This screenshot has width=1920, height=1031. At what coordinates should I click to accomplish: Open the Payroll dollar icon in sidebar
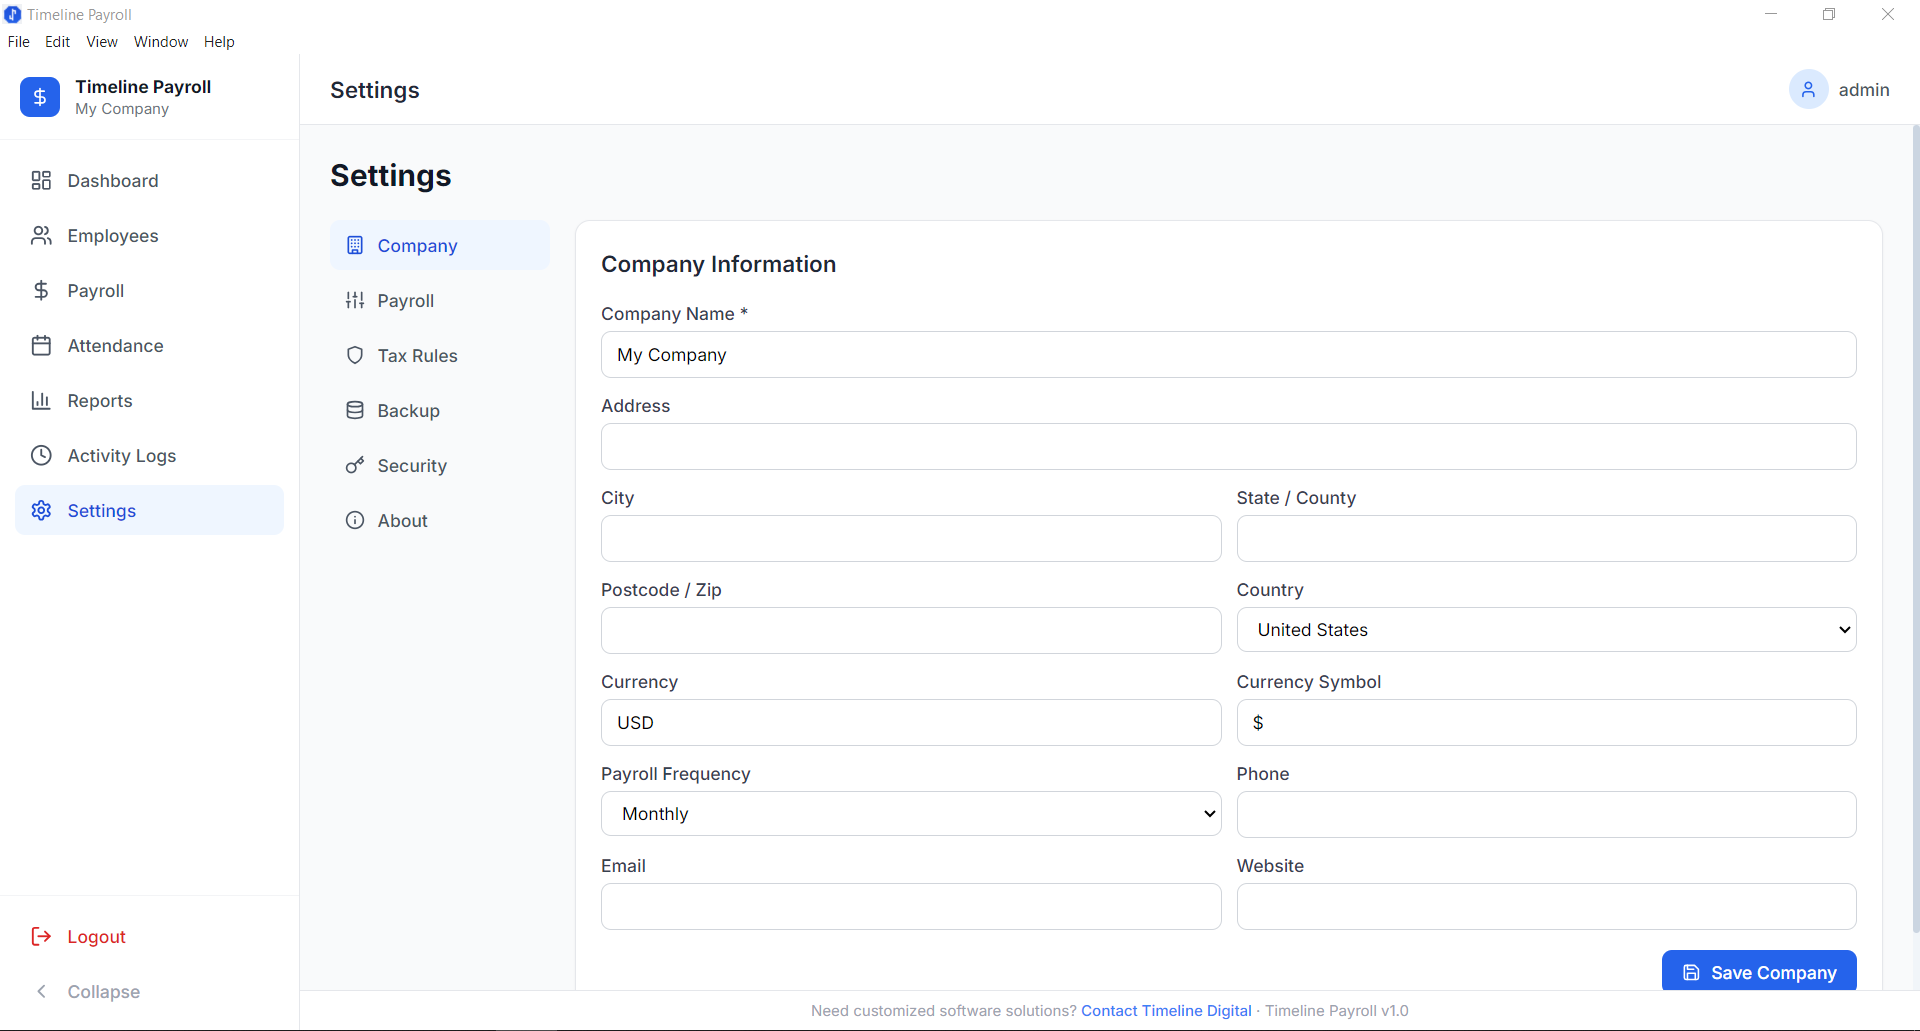41,290
